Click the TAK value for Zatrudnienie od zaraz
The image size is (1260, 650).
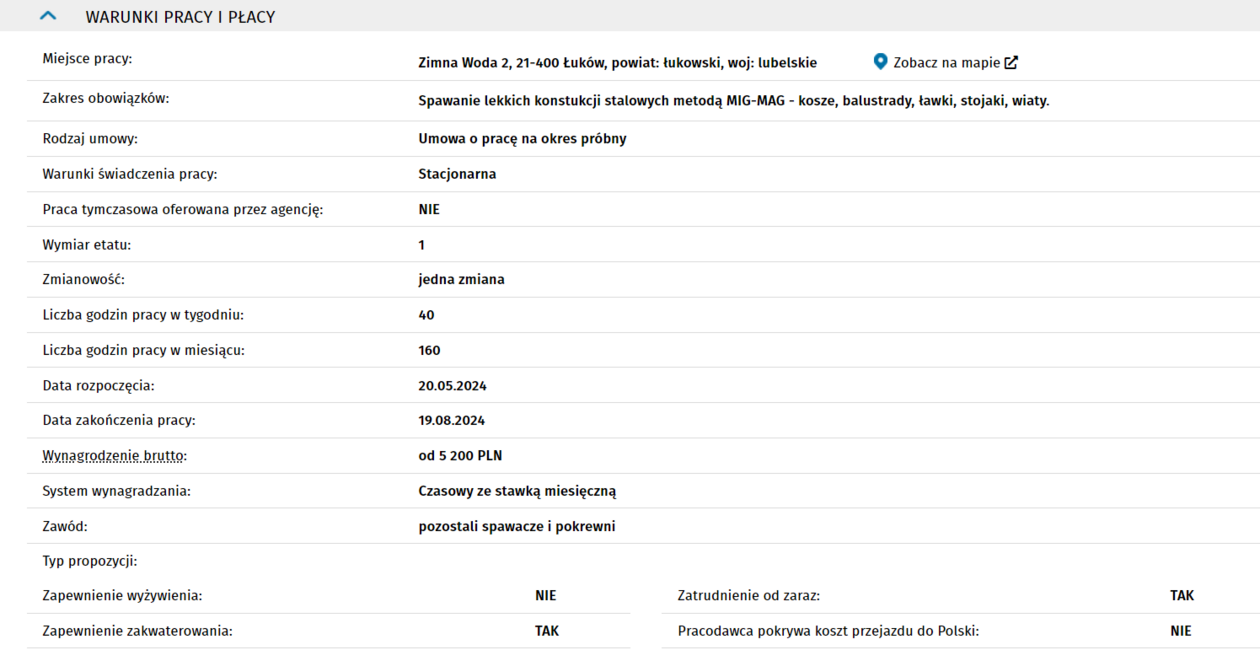[x=1181, y=596]
